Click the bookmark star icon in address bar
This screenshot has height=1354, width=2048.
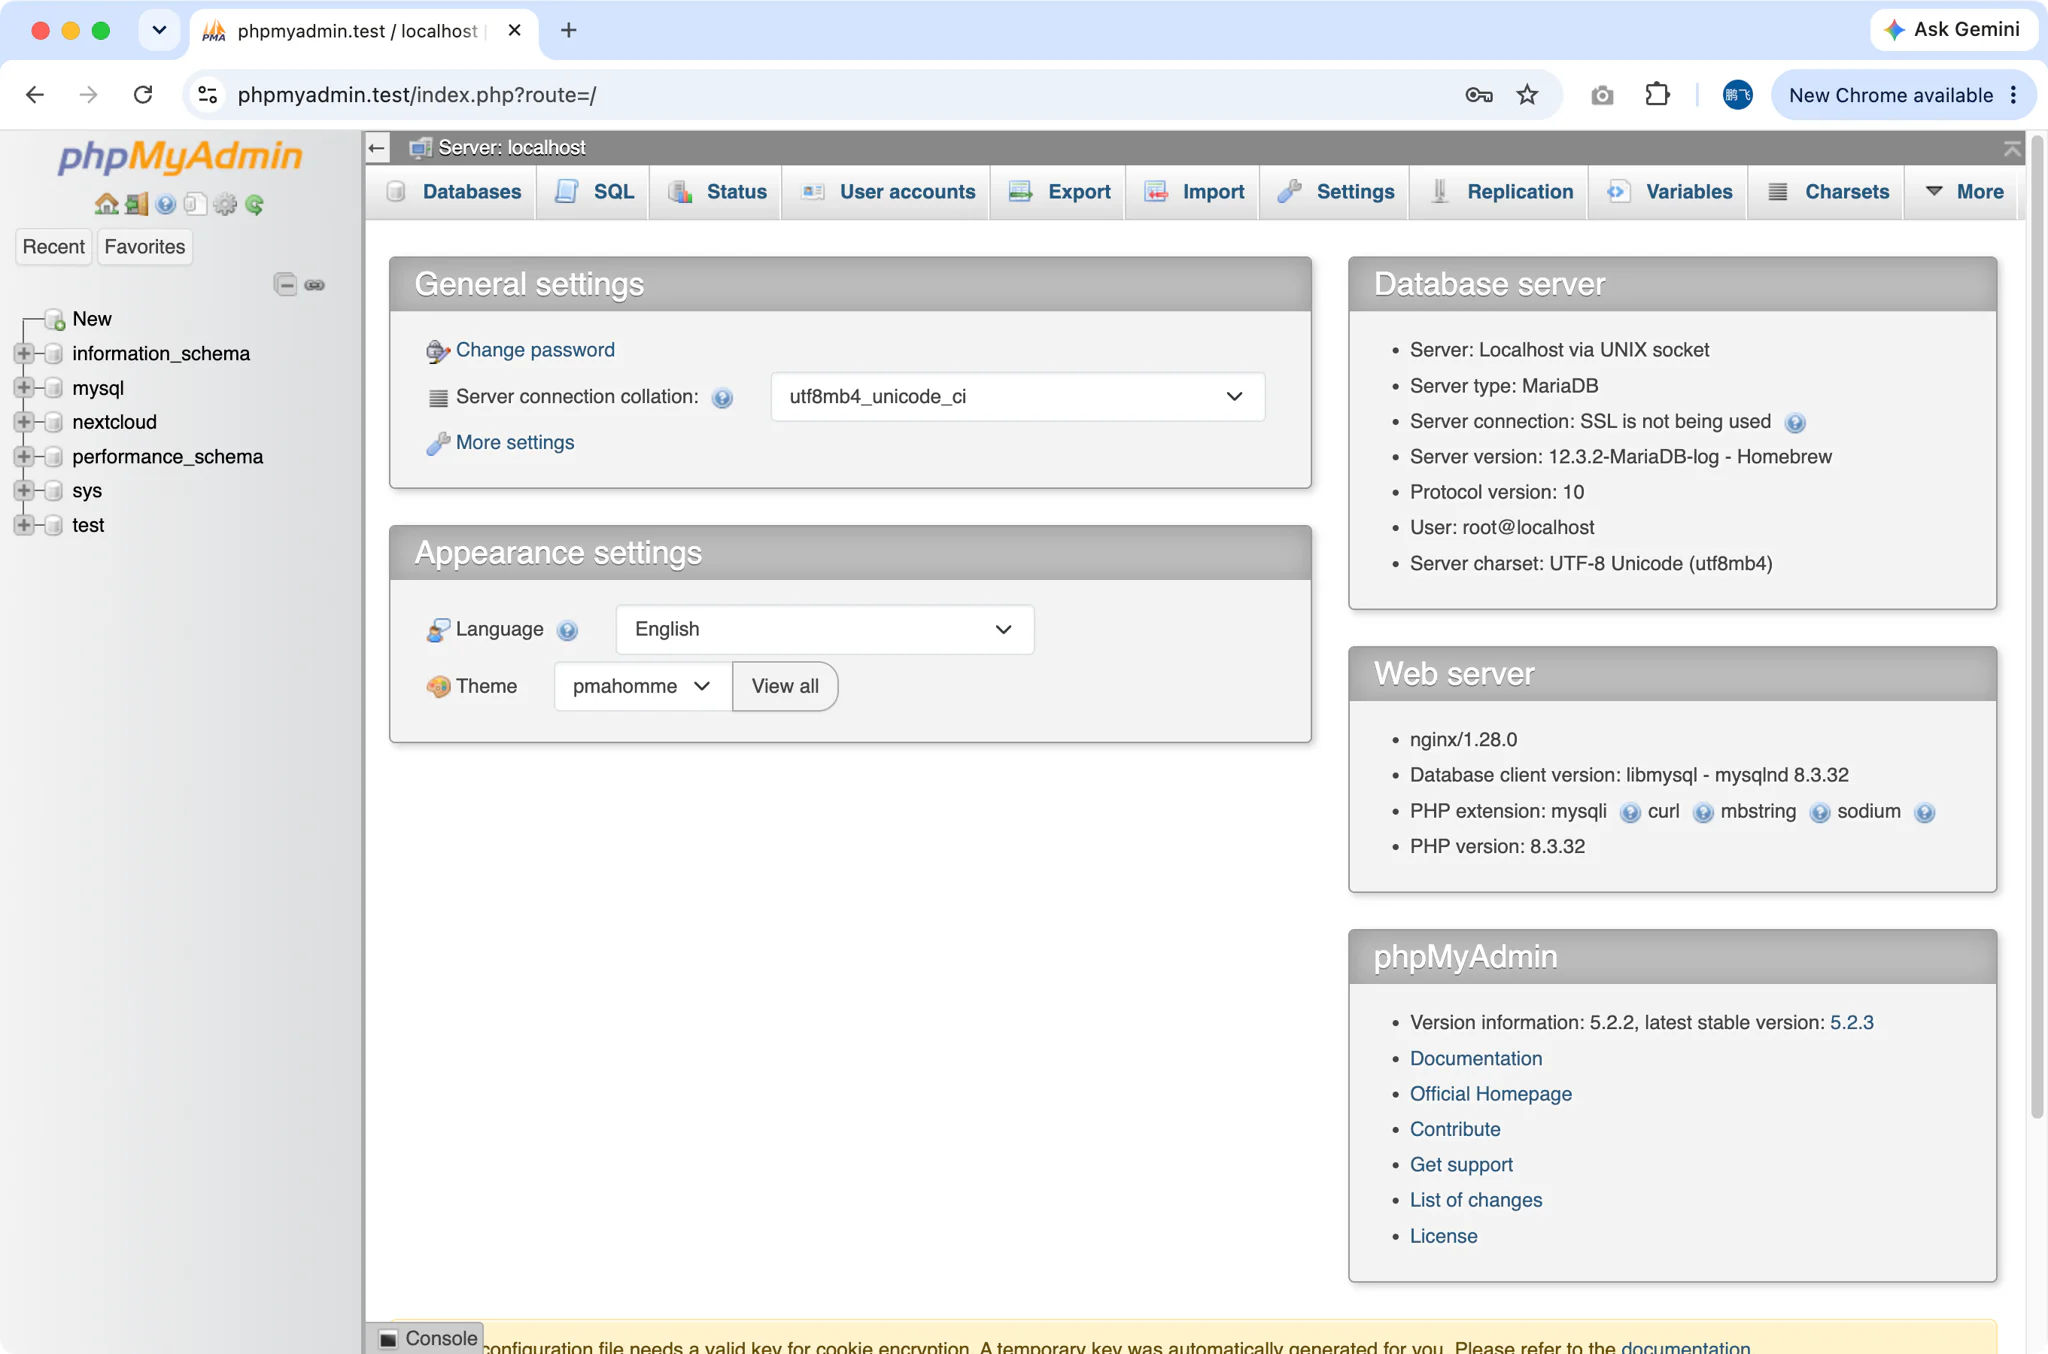tap(1527, 95)
